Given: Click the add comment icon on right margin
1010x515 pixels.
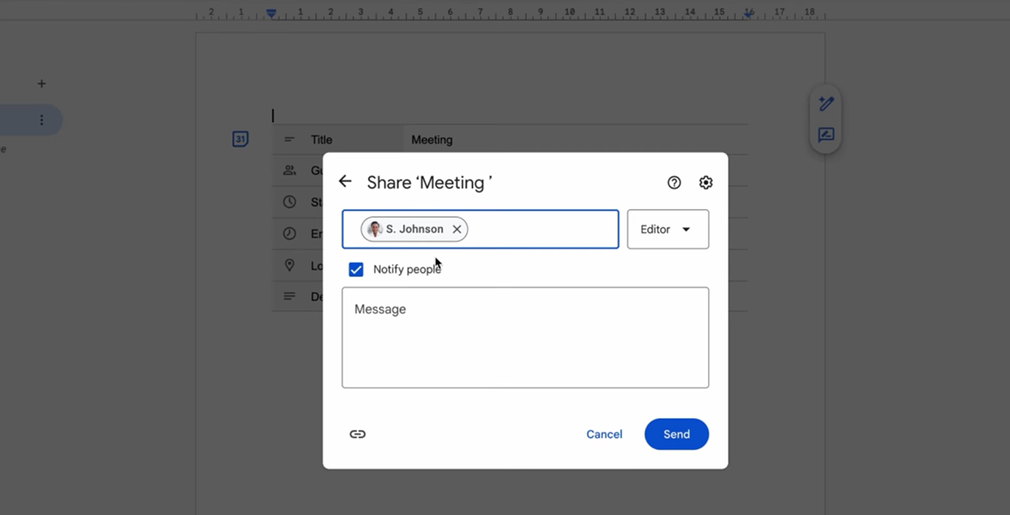Looking at the screenshot, I should click(826, 135).
